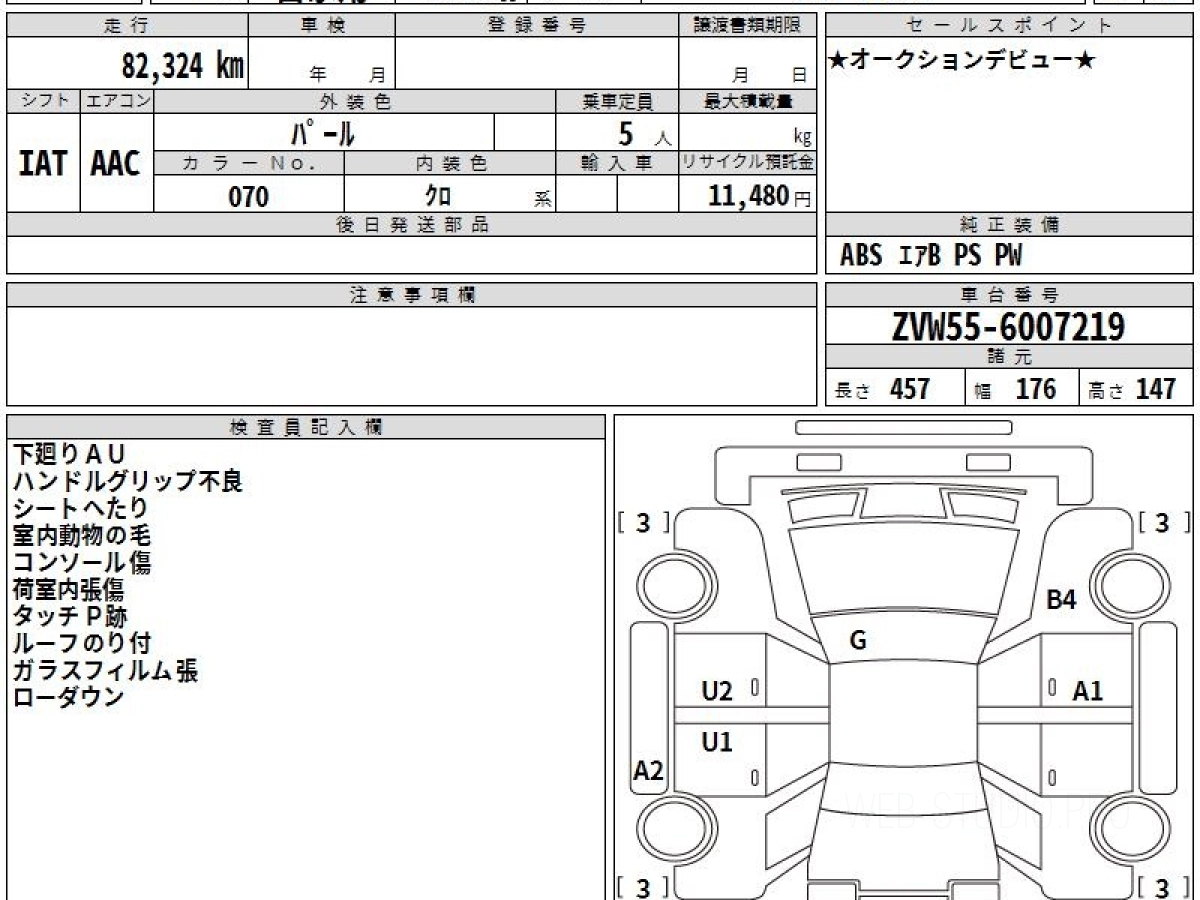This screenshot has width=1200, height=900.
Task: Click the width value 176
Action: pyautogui.click(x=1035, y=388)
